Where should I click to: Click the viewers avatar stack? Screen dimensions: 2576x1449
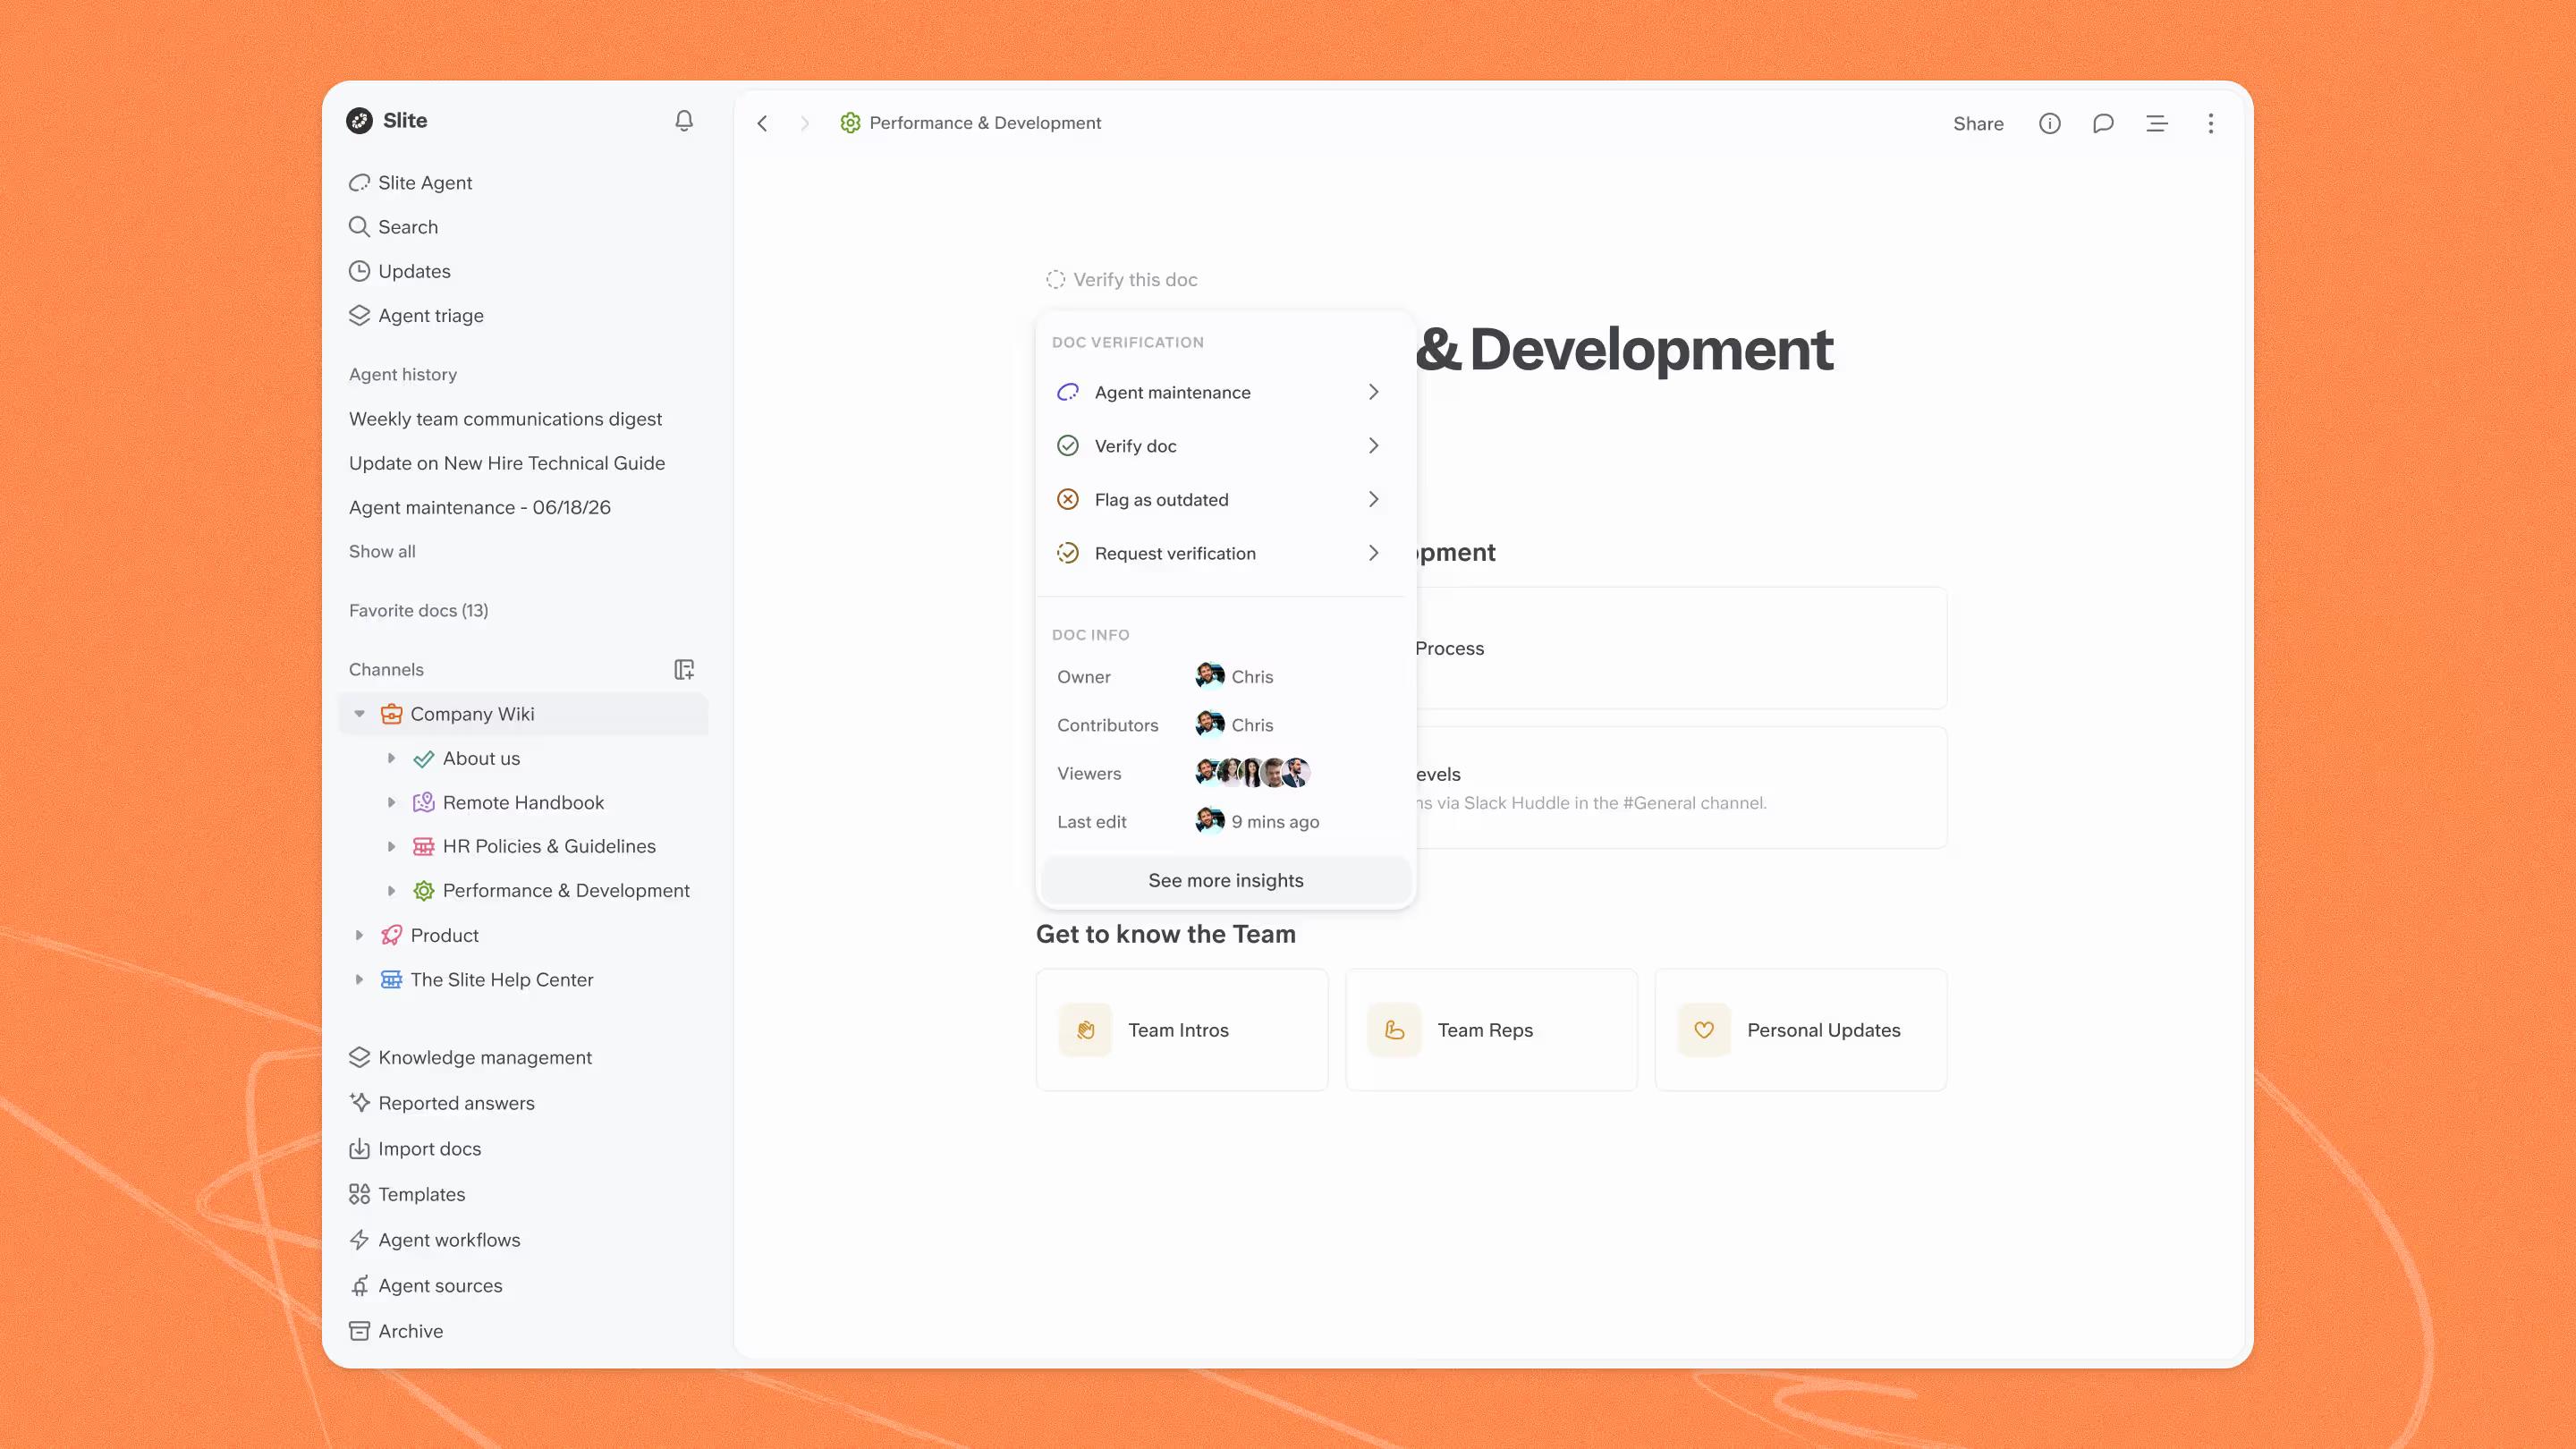coord(1252,773)
